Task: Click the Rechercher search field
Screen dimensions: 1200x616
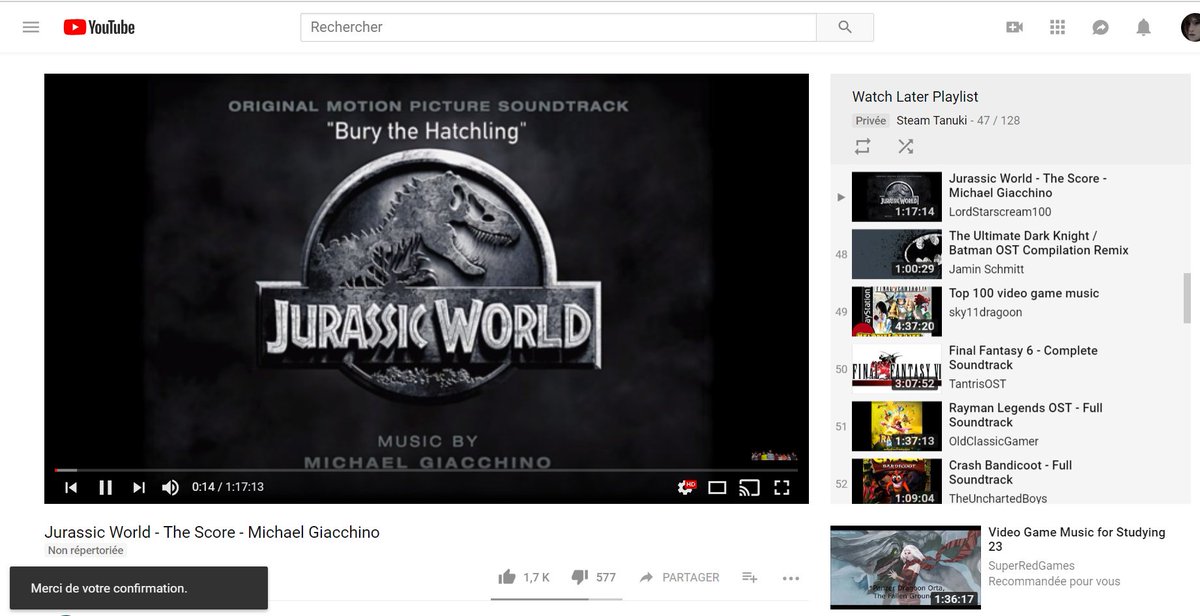Action: pos(558,27)
